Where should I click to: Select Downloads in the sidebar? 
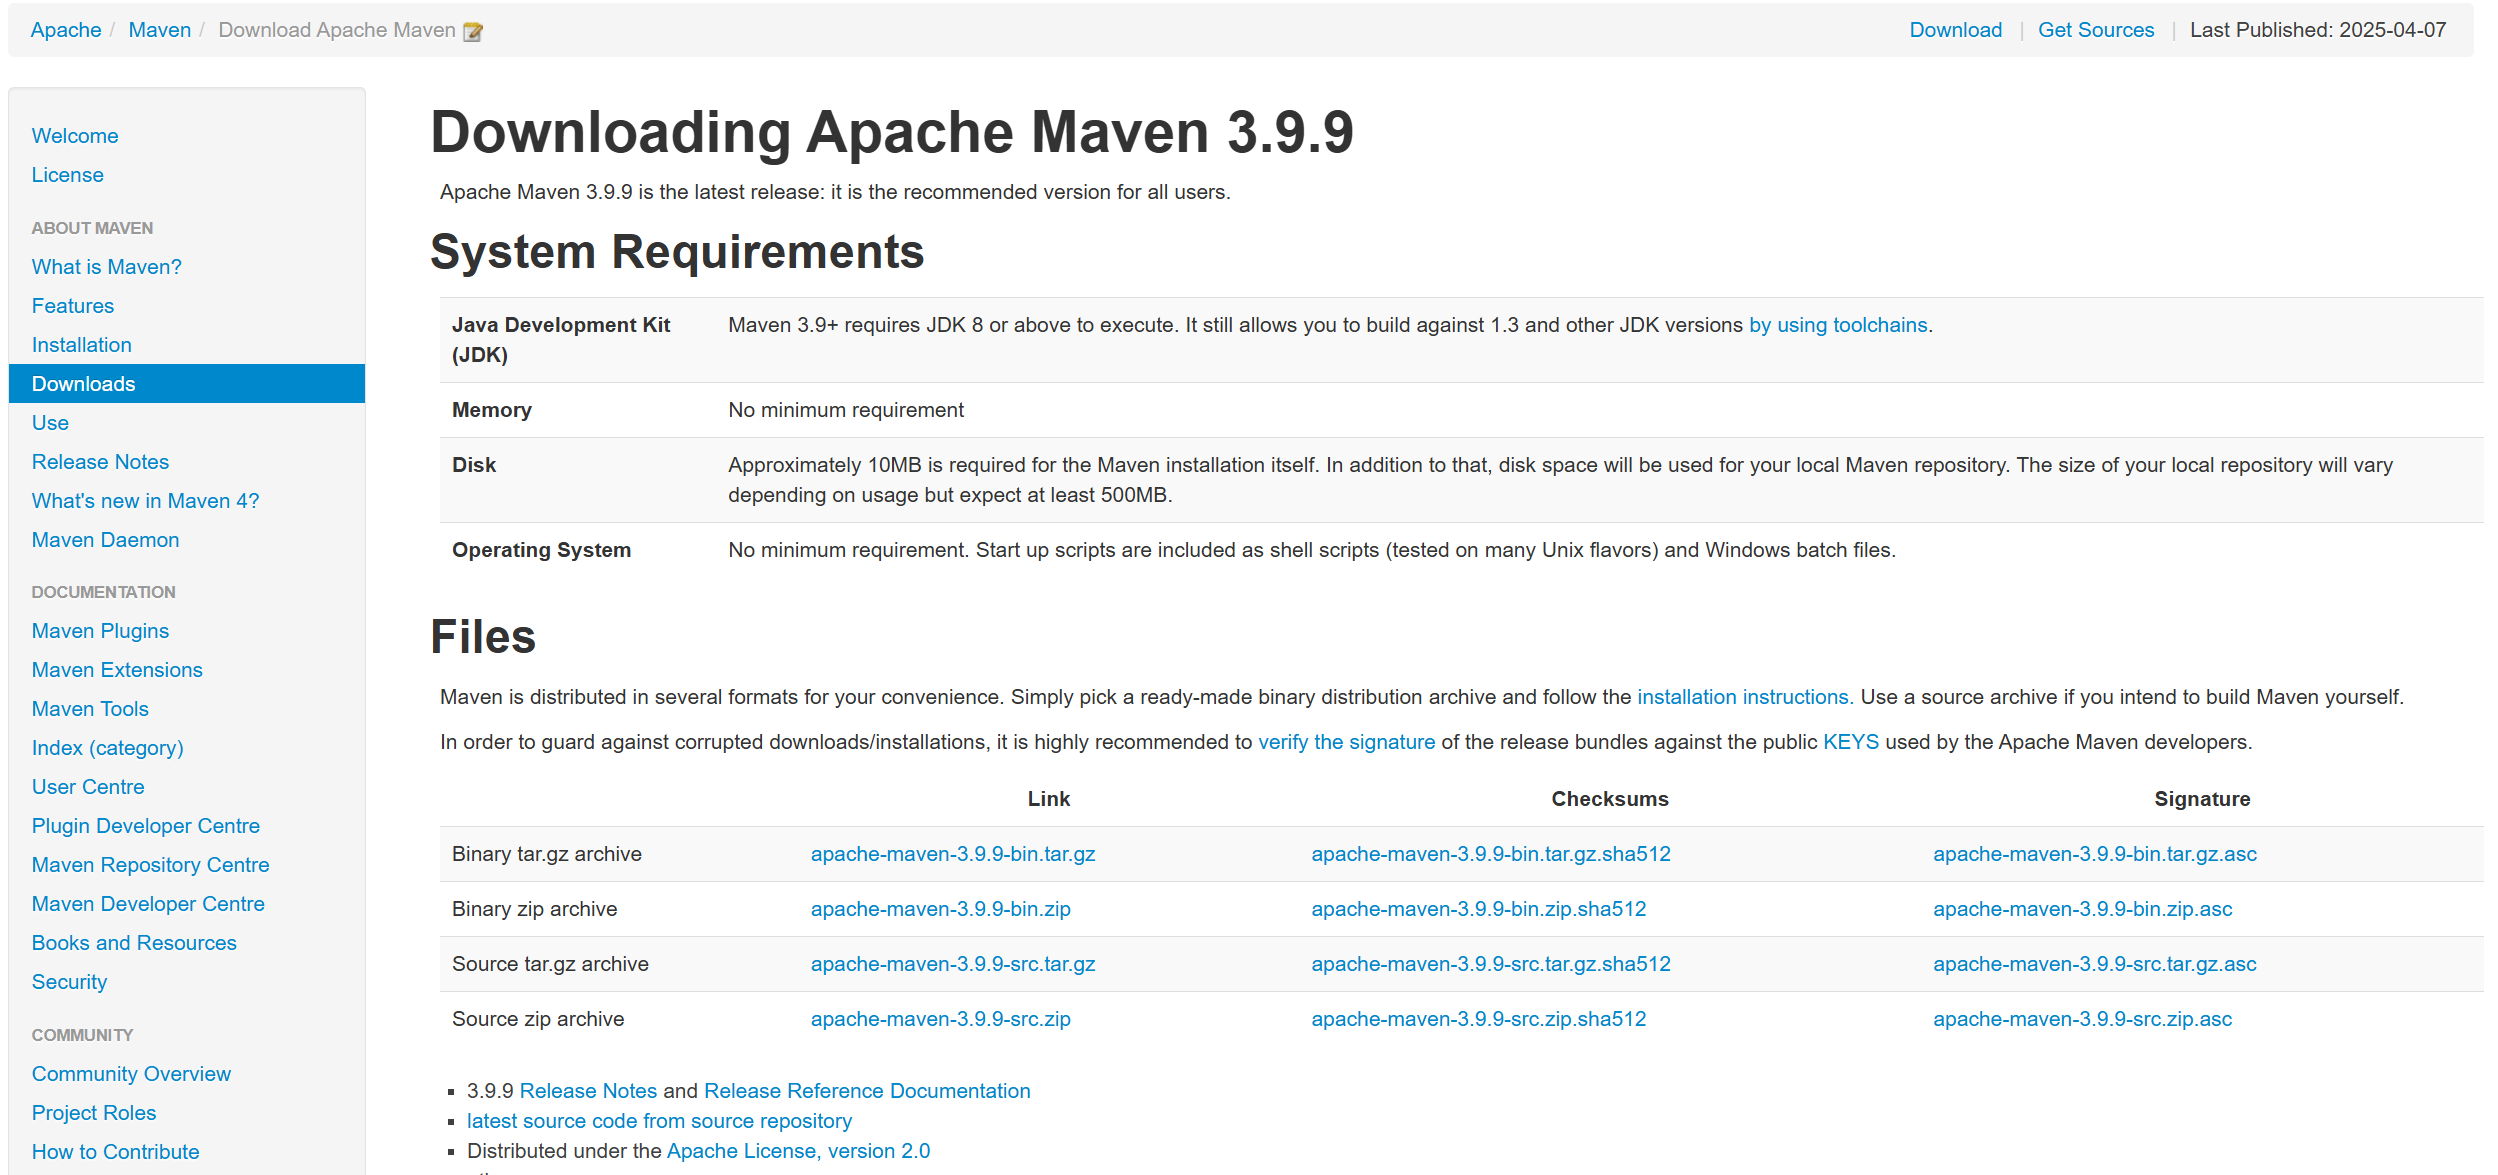[x=83, y=384]
